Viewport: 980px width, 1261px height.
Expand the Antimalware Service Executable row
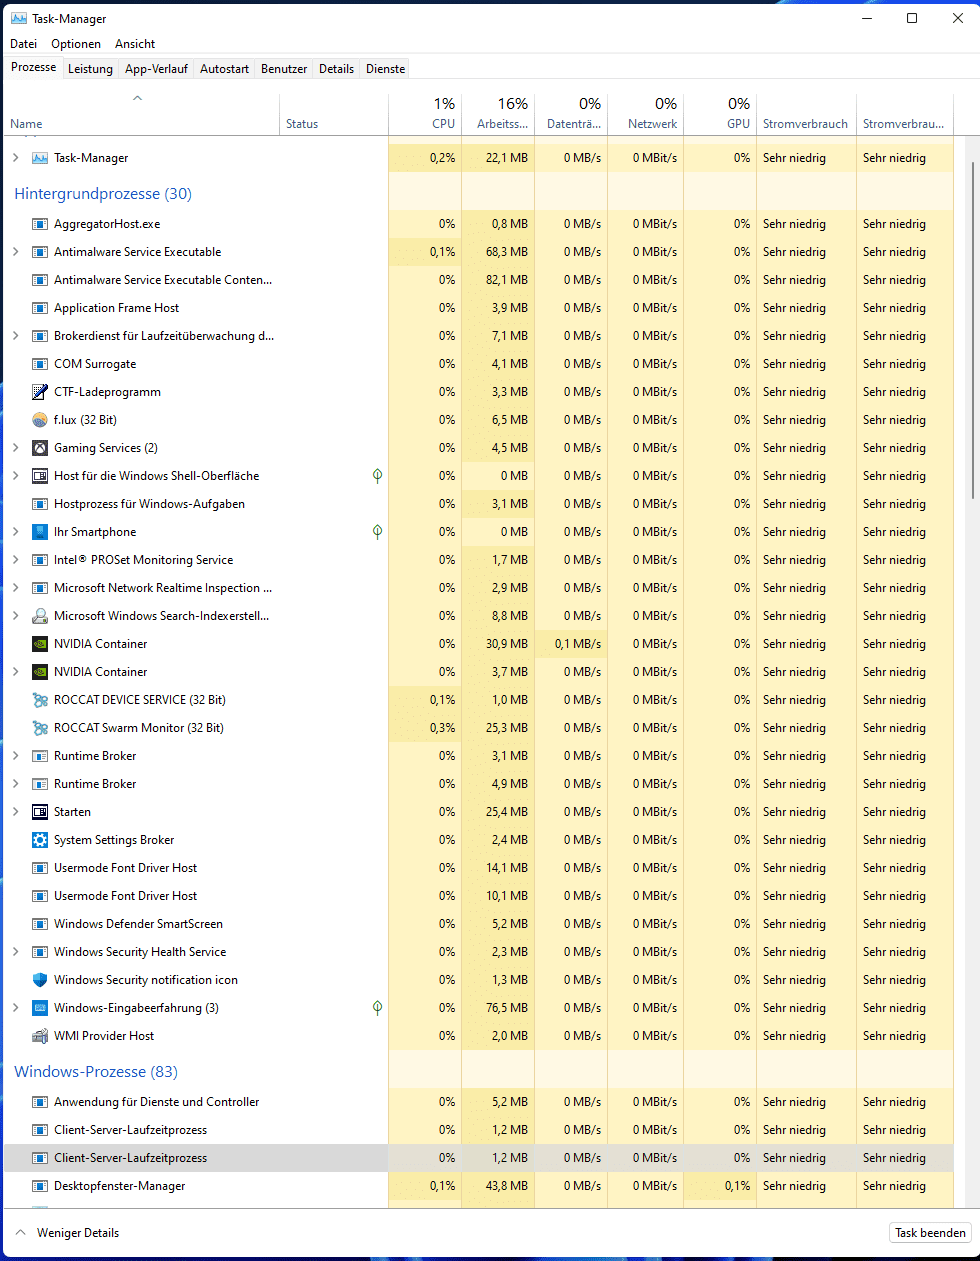(x=15, y=252)
